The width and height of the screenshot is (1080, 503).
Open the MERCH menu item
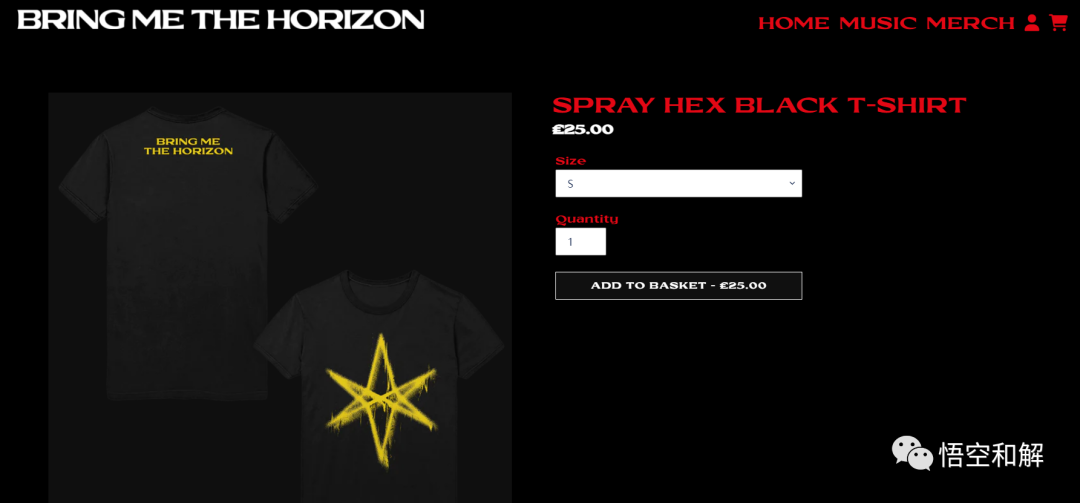[x=970, y=23]
